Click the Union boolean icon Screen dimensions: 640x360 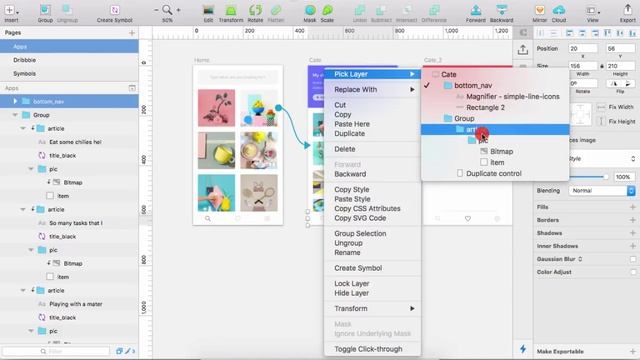pyautogui.click(x=360, y=13)
